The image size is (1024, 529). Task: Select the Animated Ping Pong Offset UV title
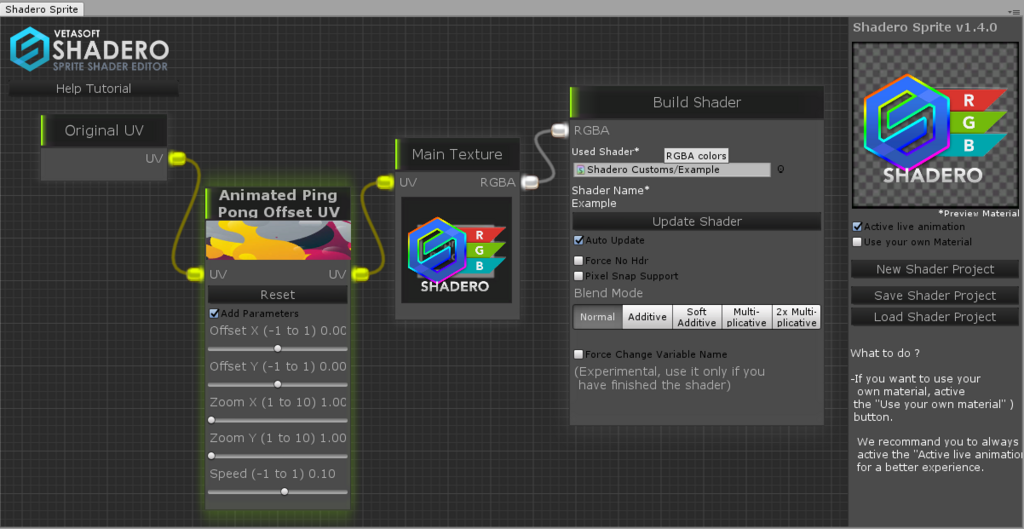point(278,203)
